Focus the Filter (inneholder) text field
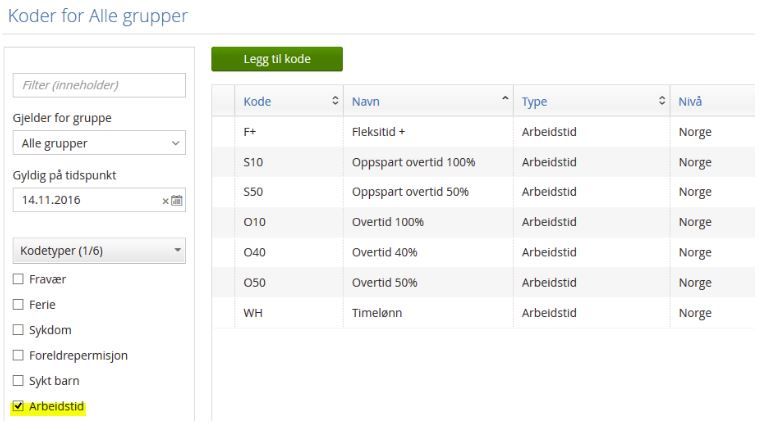Viewport: 763px width, 430px height. [99, 85]
